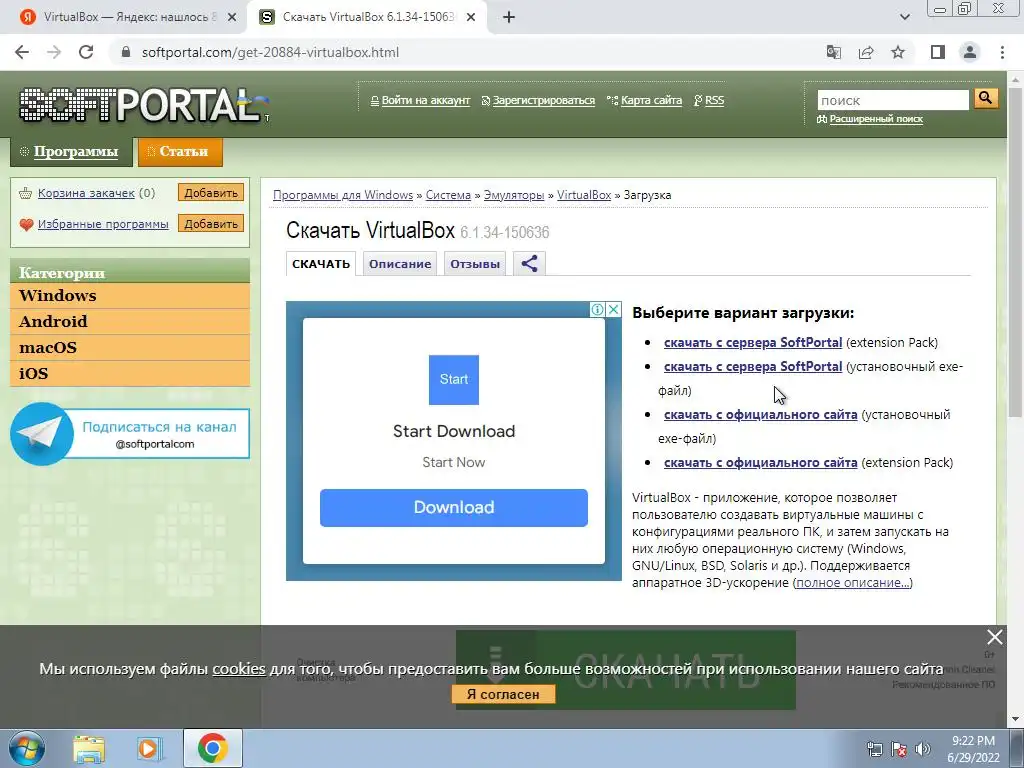Download extension Pack from SoftPortal server

pyautogui.click(x=753, y=342)
